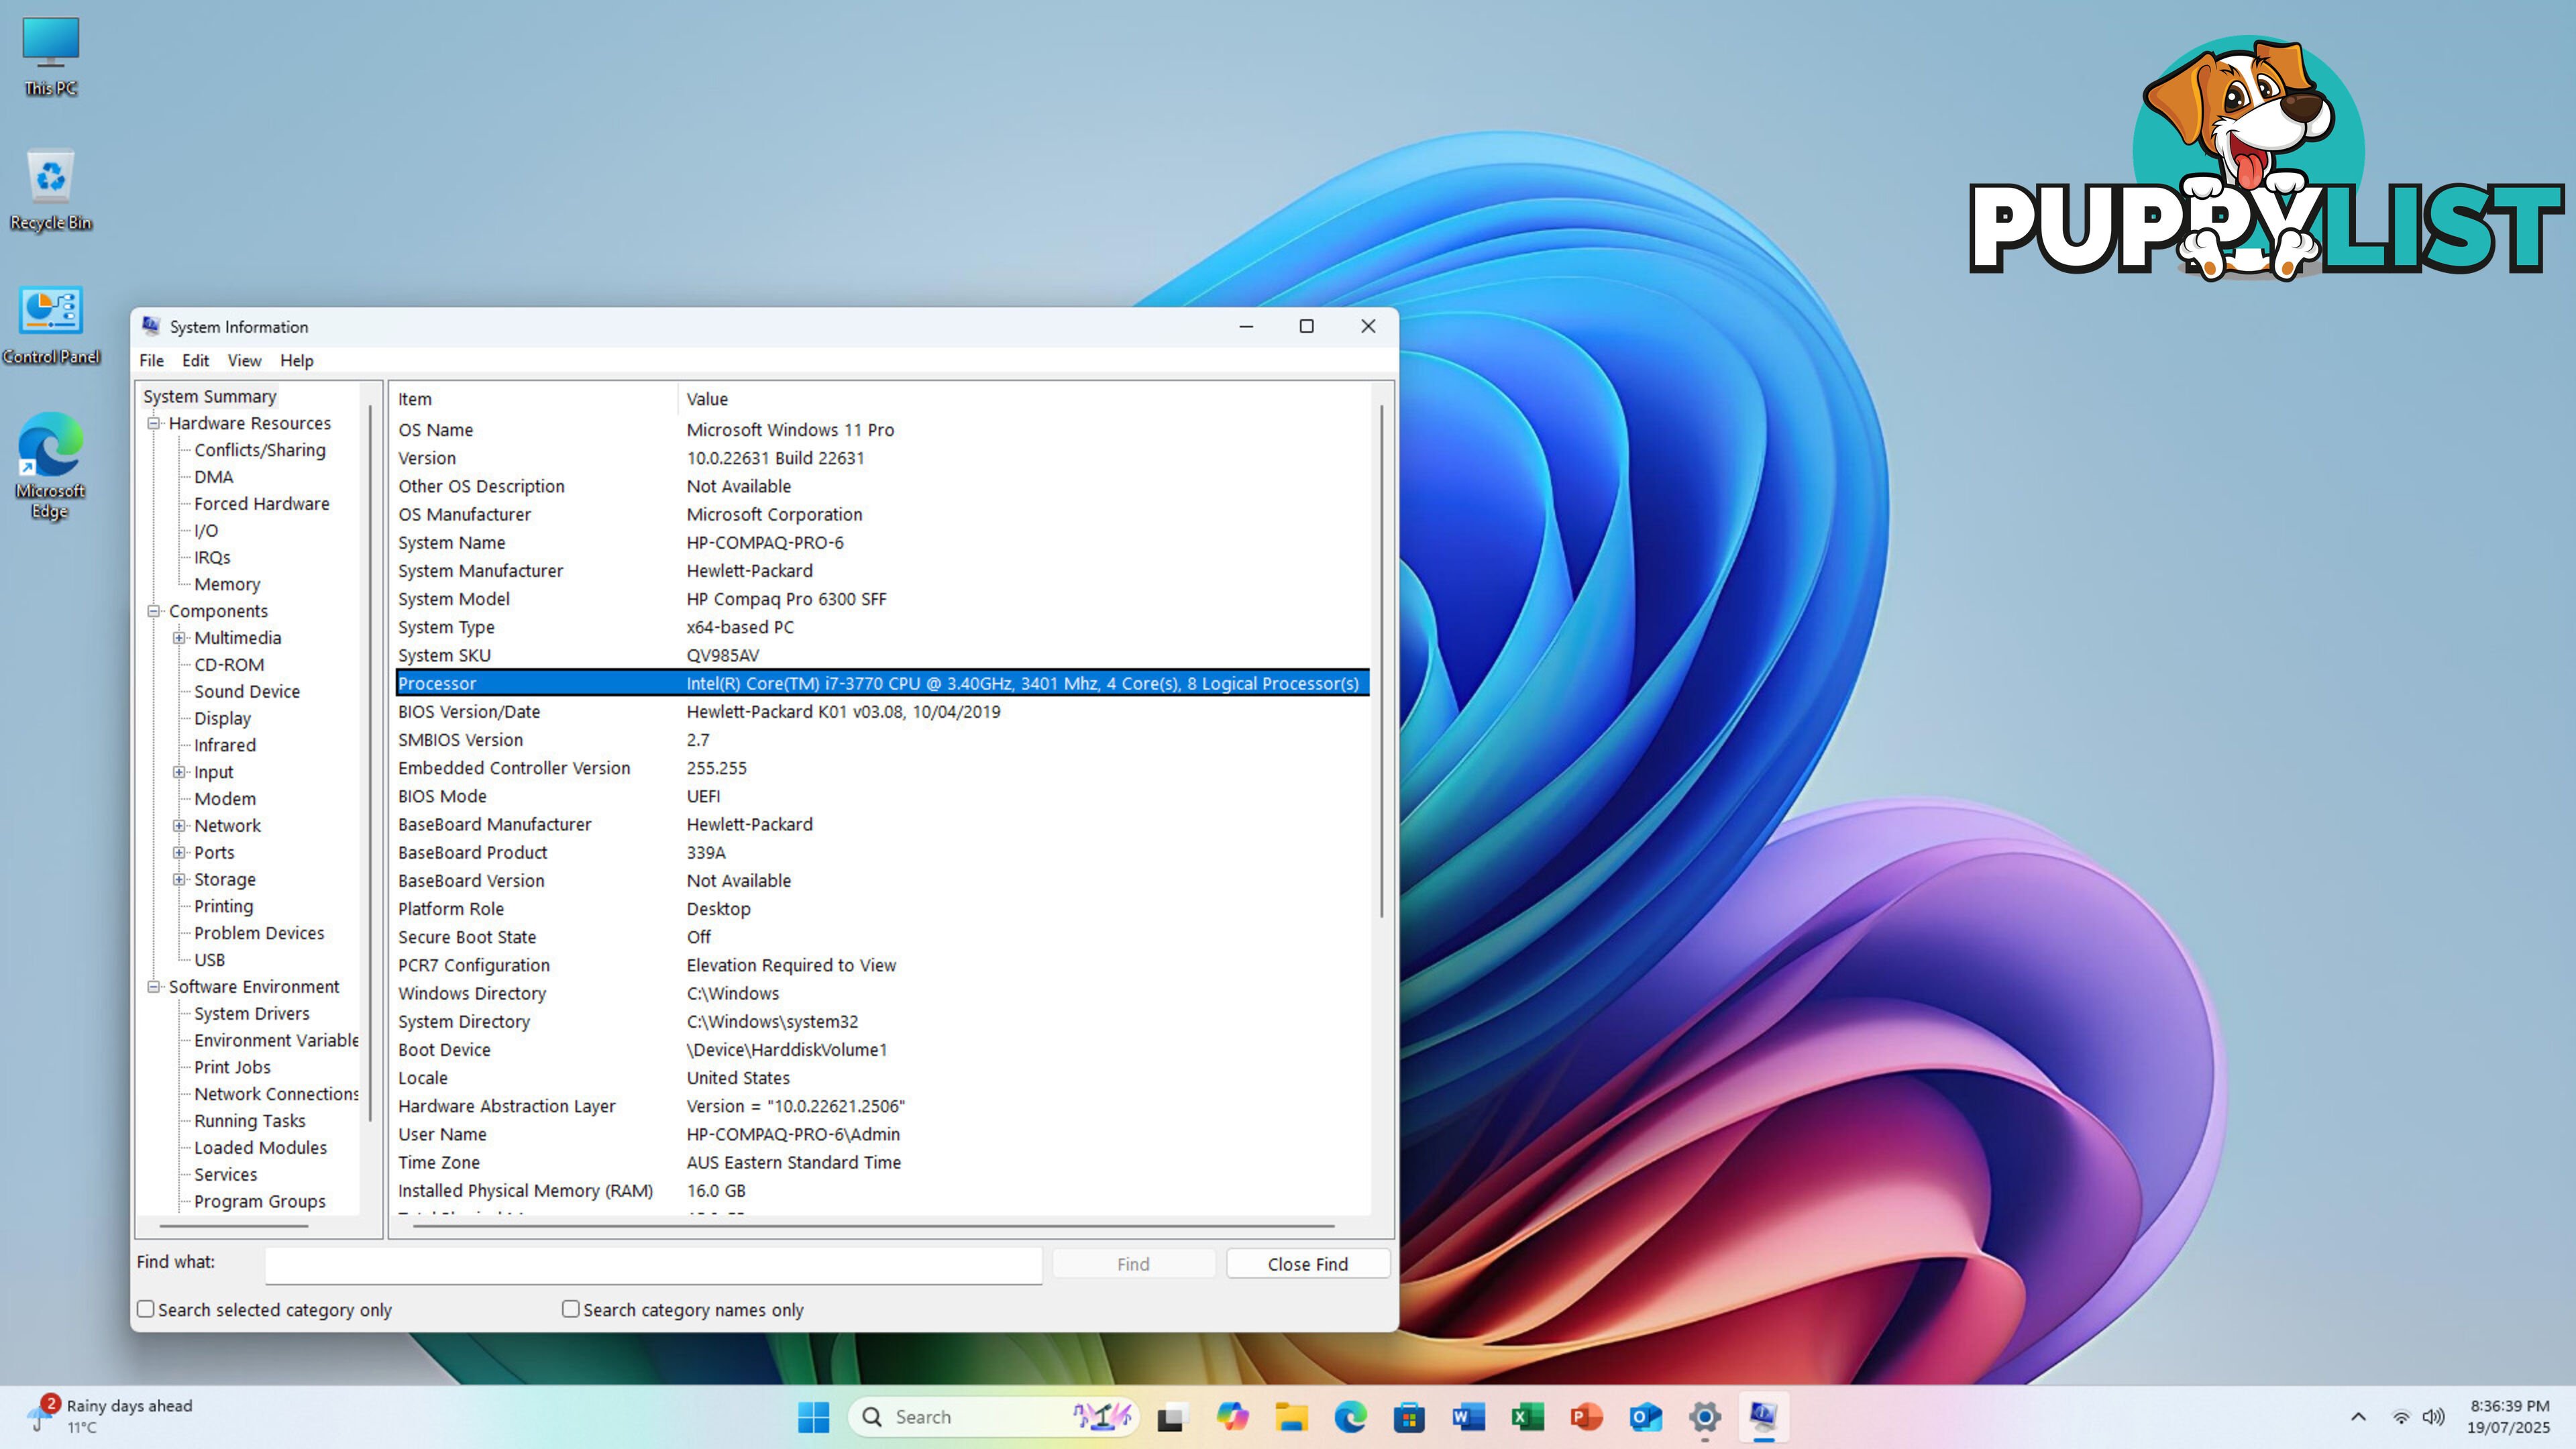This screenshot has height=1449, width=2576.
Task: Select System Drivers tree item
Action: pyautogui.click(x=252, y=1014)
